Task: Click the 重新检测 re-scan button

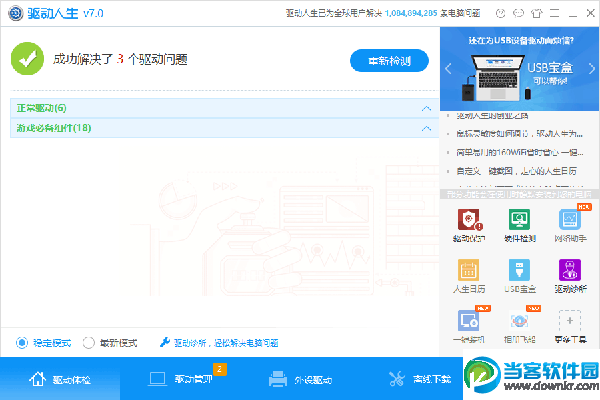Action: [x=389, y=60]
